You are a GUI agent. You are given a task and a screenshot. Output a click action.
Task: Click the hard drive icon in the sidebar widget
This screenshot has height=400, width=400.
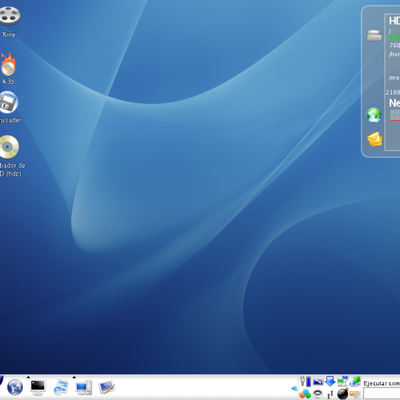click(x=374, y=35)
